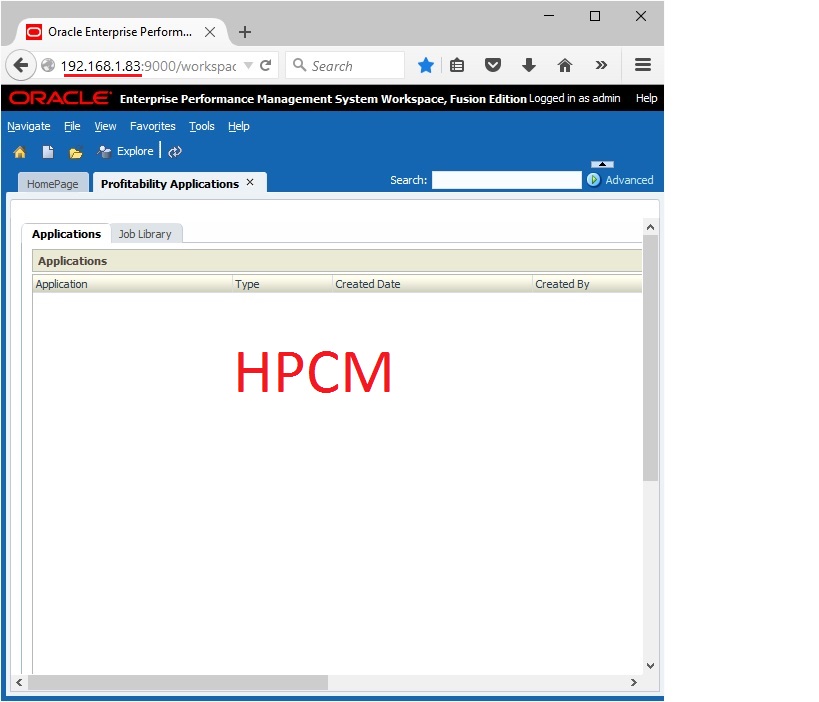Expand the URL history dropdown arrow
The width and height of the screenshot is (819, 702).
pos(248,66)
